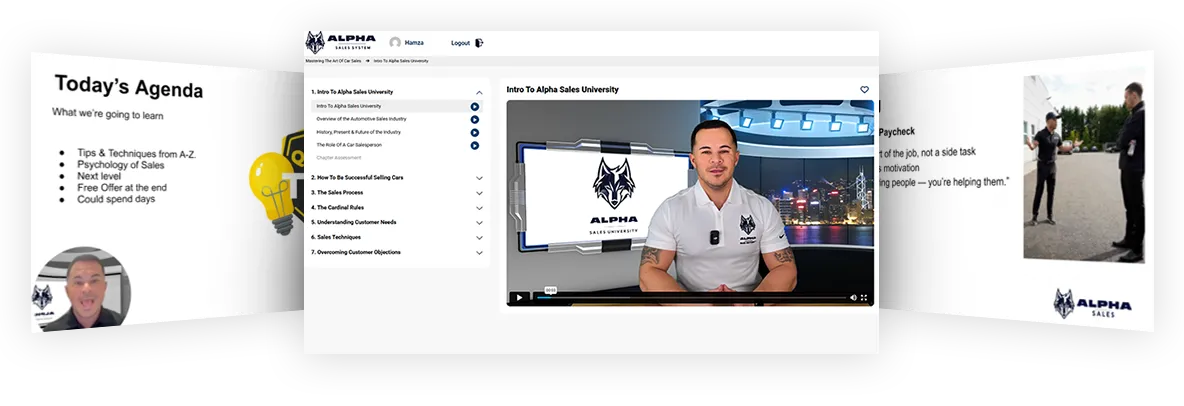The width and height of the screenshot is (1184, 406).
Task: Expand Overcoming Customer Objections chapter
Action: pos(479,253)
